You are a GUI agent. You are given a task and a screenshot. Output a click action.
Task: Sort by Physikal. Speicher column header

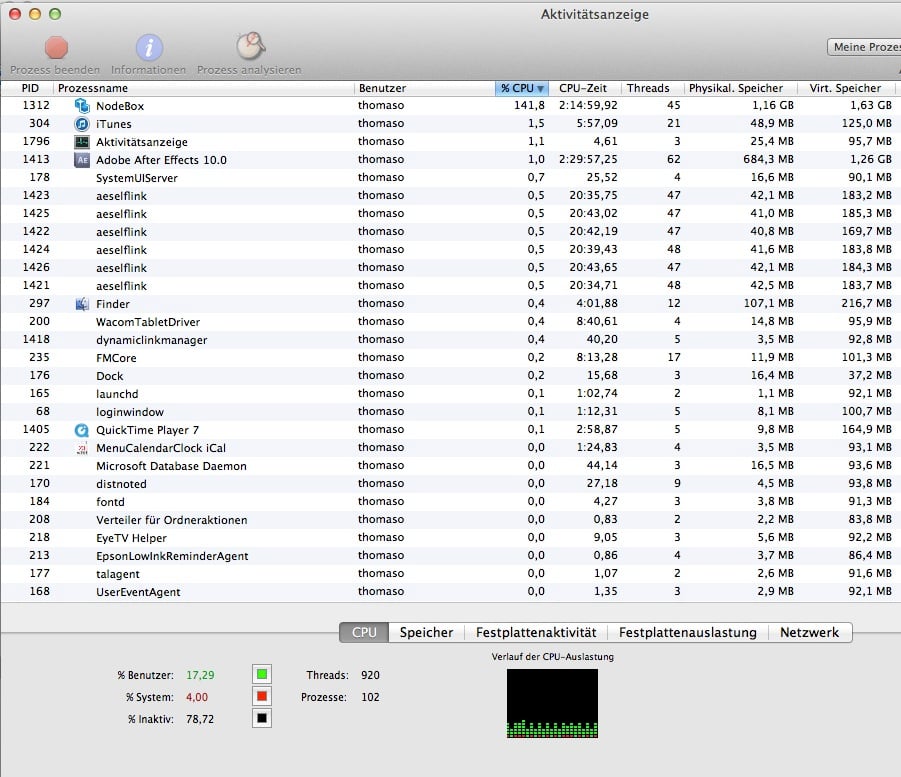pos(741,88)
